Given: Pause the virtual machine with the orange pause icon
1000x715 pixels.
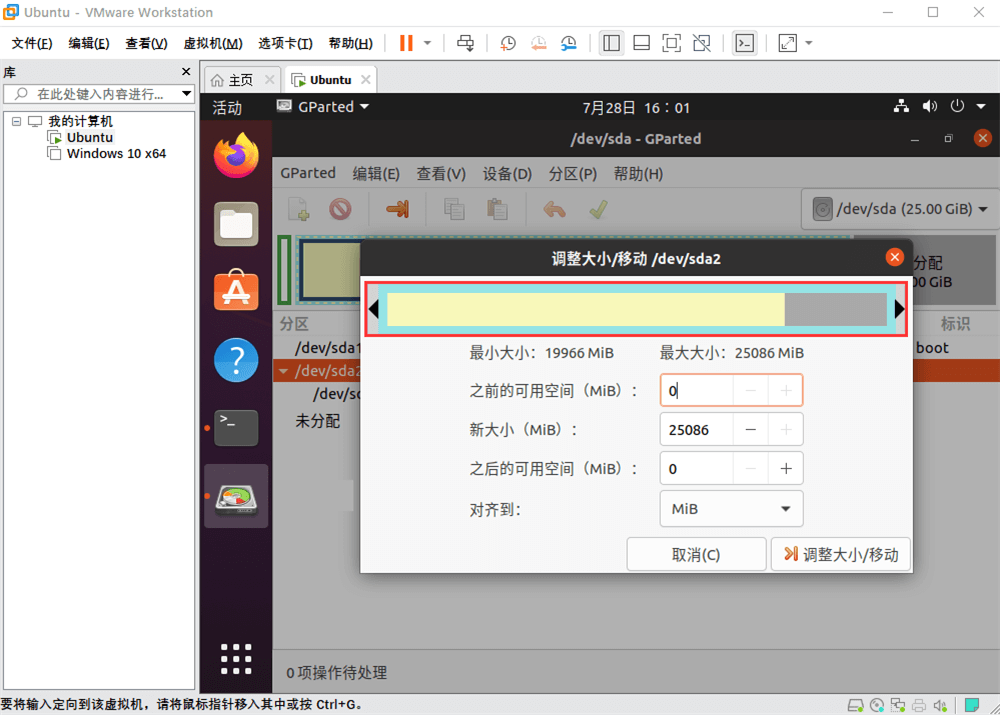Looking at the screenshot, I should tap(406, 43).
